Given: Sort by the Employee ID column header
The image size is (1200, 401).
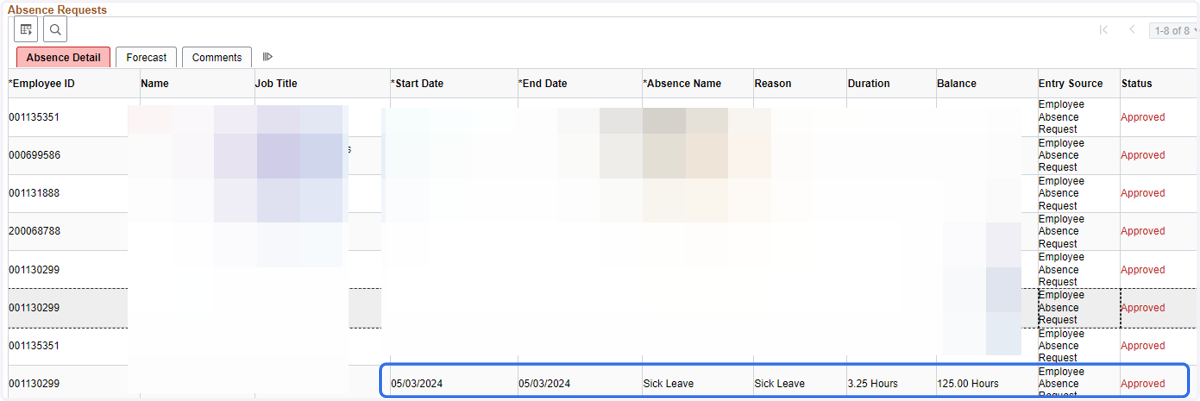Looking at the screenshot, I should click(42, 83).
